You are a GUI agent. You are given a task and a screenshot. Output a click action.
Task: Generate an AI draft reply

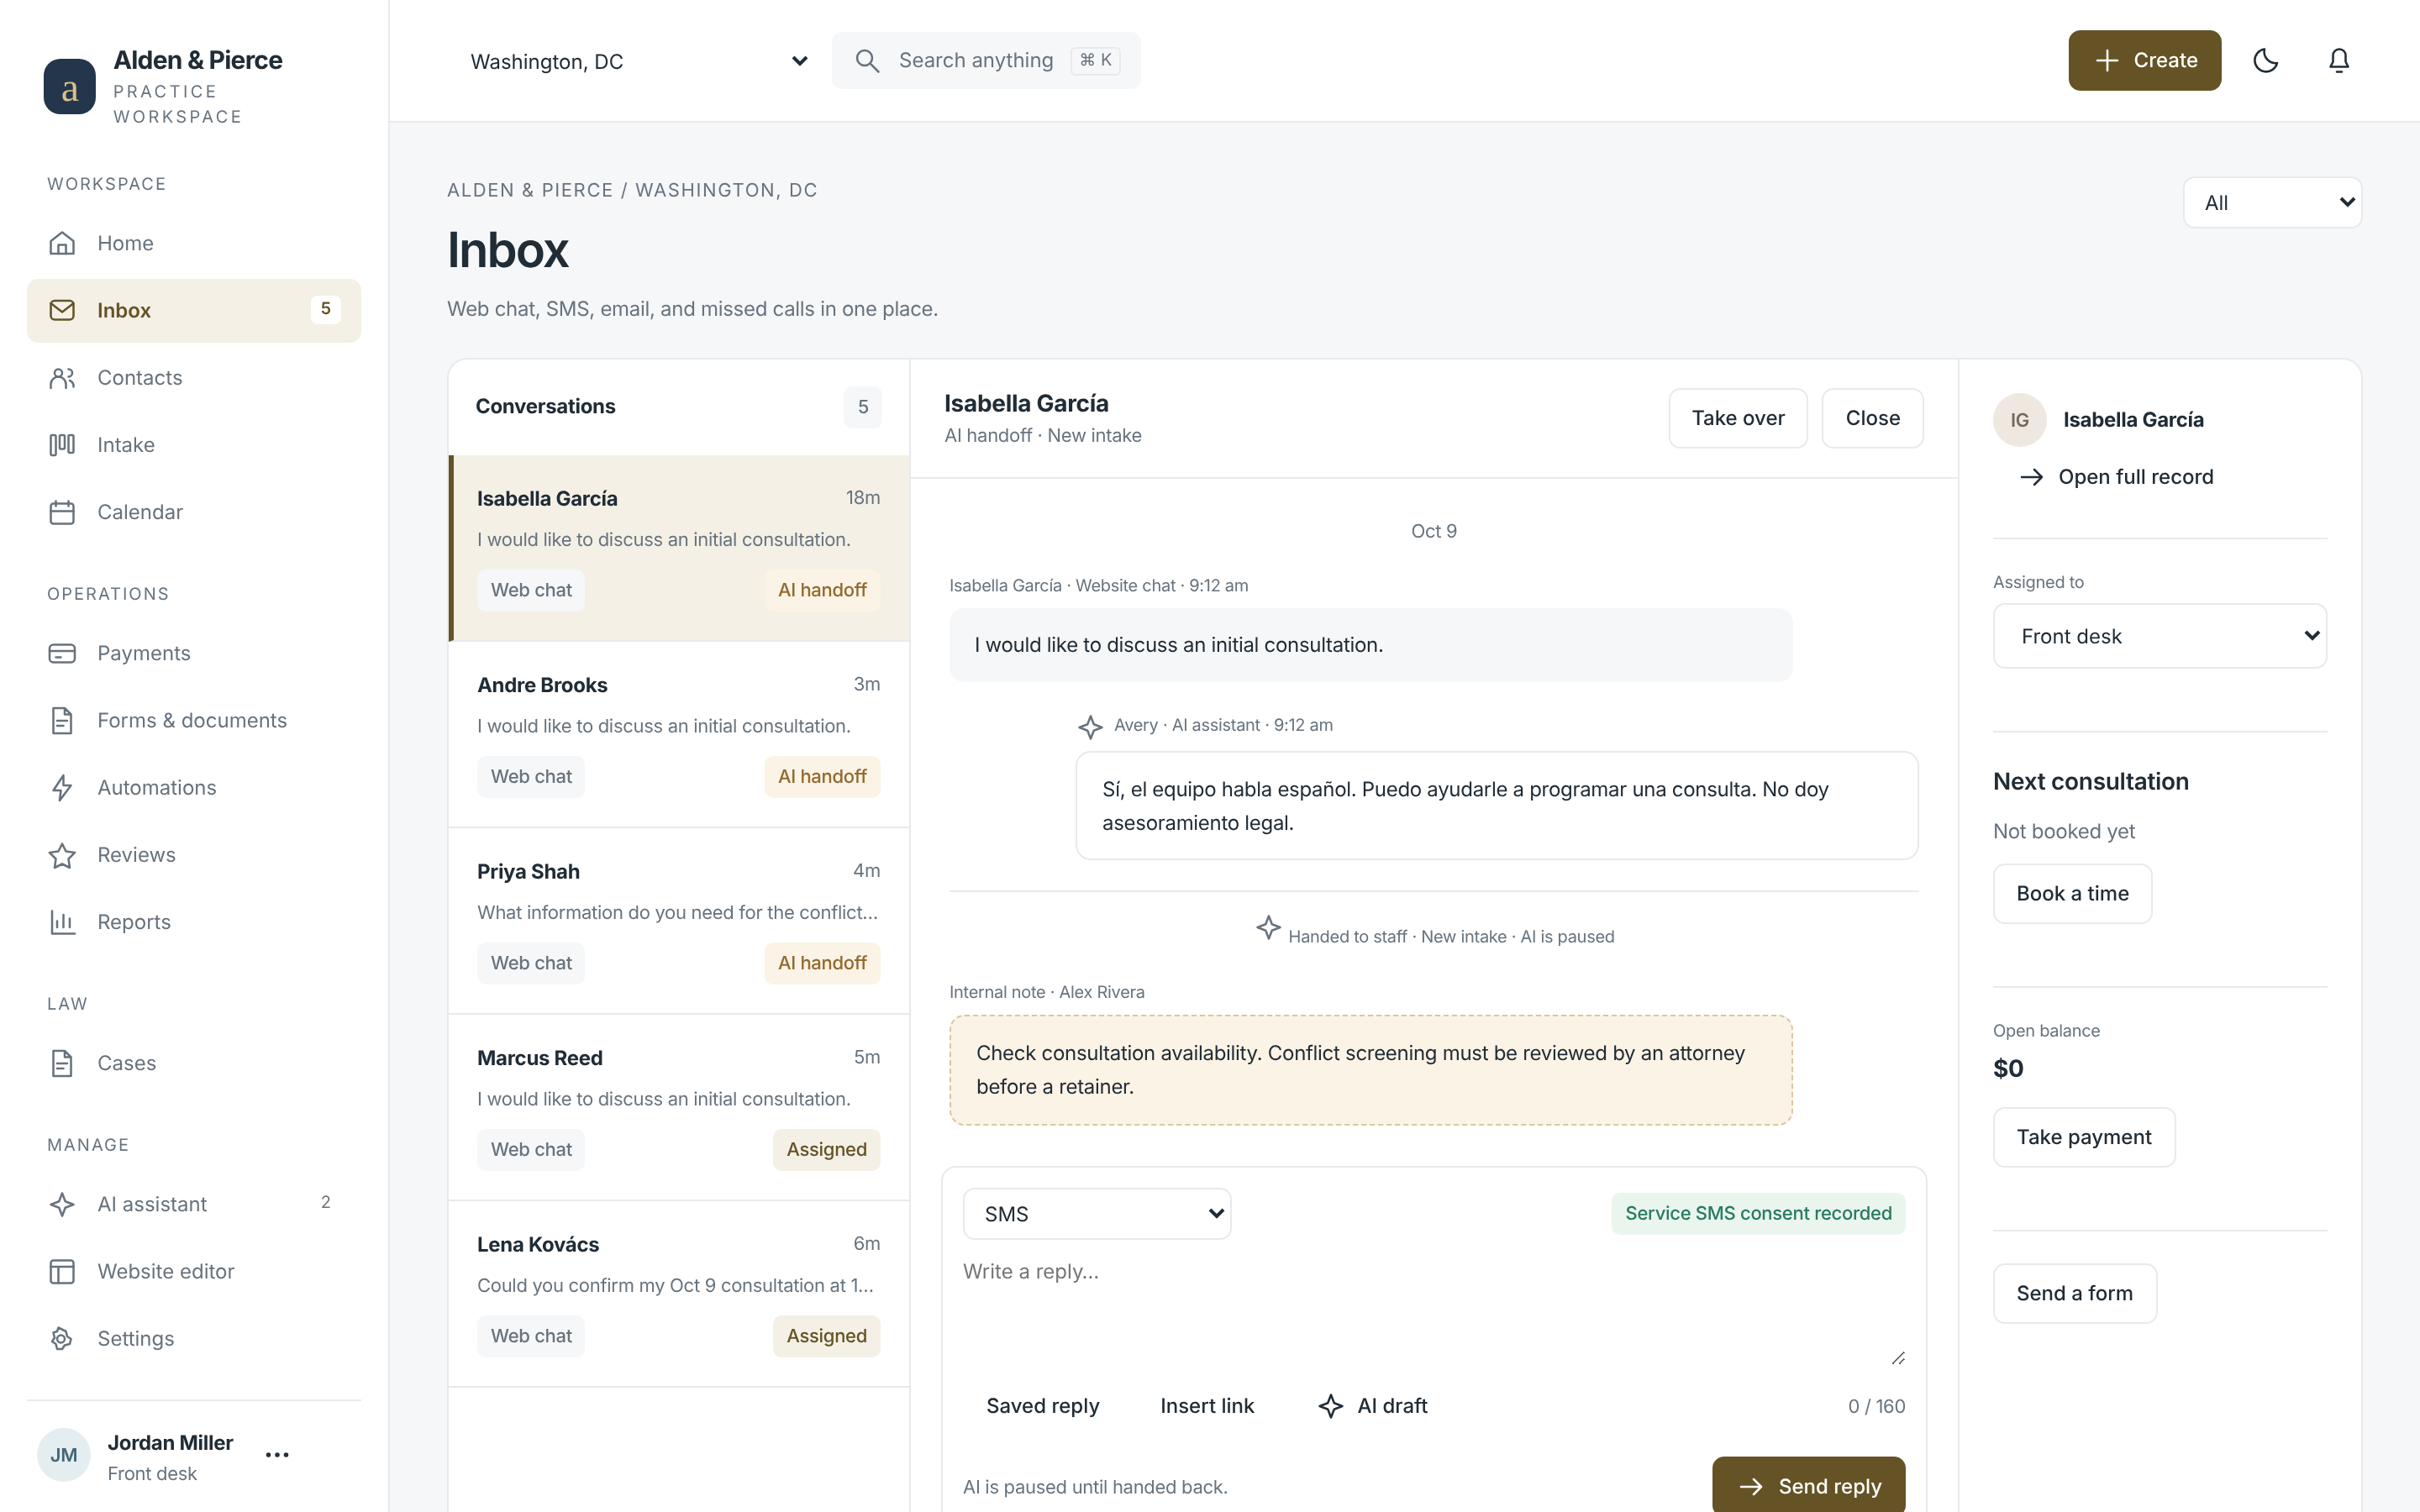tap(1373, 1405)
